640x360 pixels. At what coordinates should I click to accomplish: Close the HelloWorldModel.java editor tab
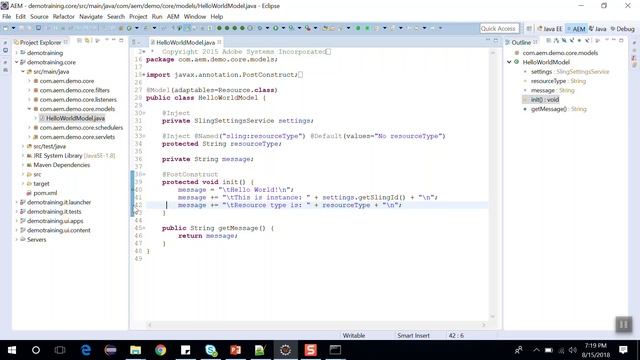point(220,42)
